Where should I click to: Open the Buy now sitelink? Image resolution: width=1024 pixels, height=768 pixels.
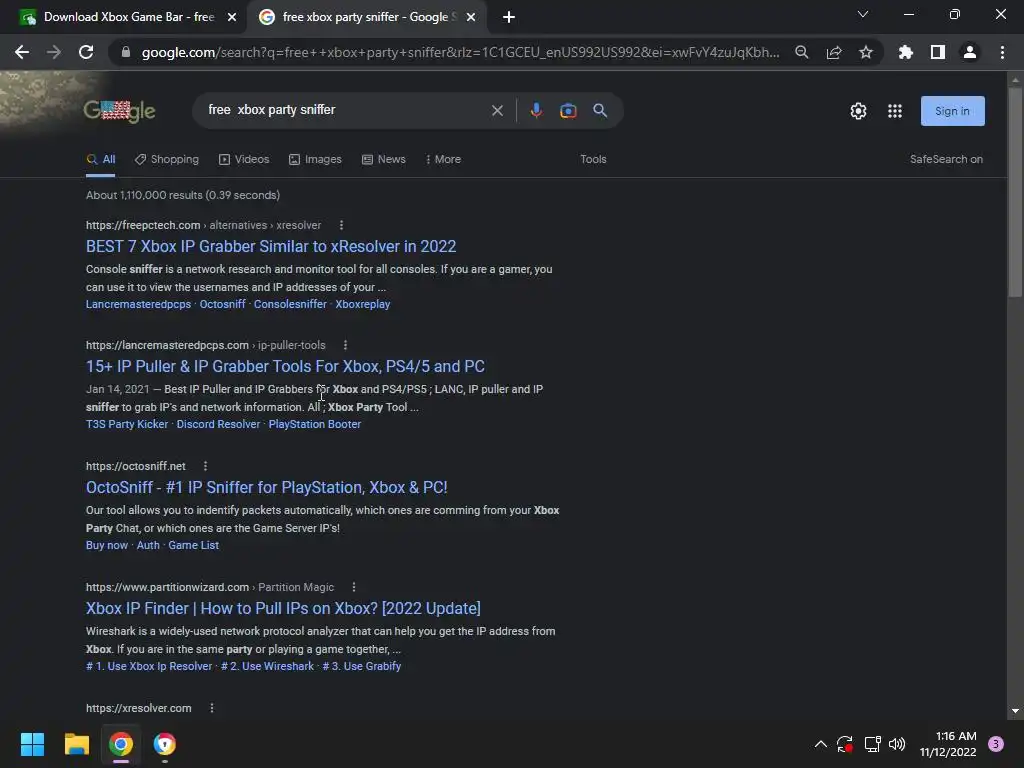[106, 545]
